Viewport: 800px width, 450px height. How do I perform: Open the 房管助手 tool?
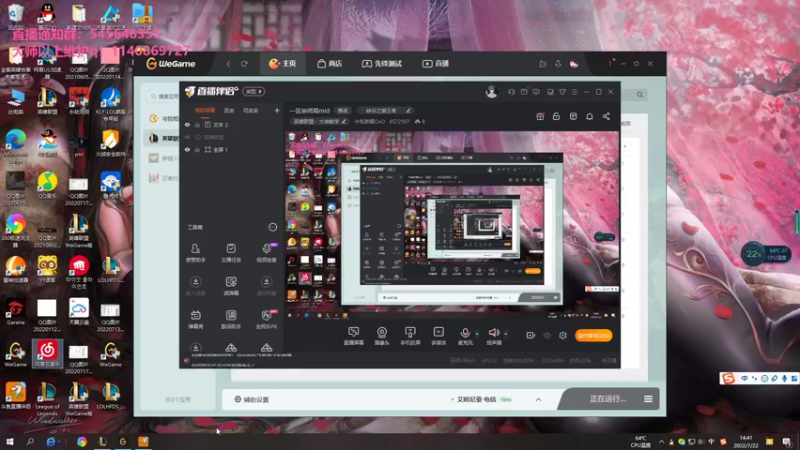(195, 253)
